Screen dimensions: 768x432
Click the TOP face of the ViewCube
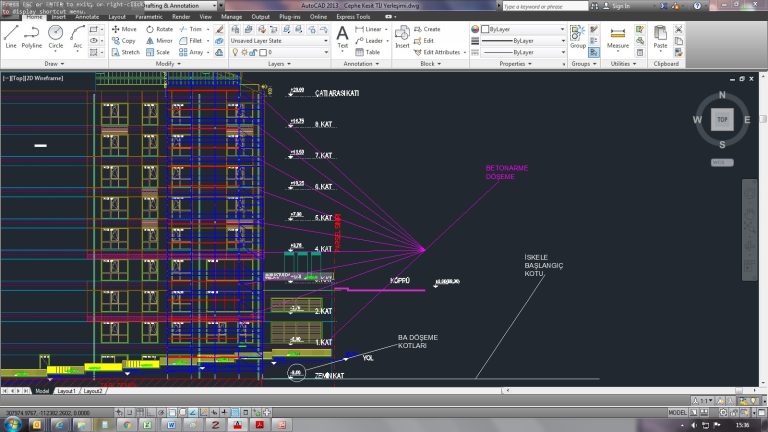coord(720,119)
